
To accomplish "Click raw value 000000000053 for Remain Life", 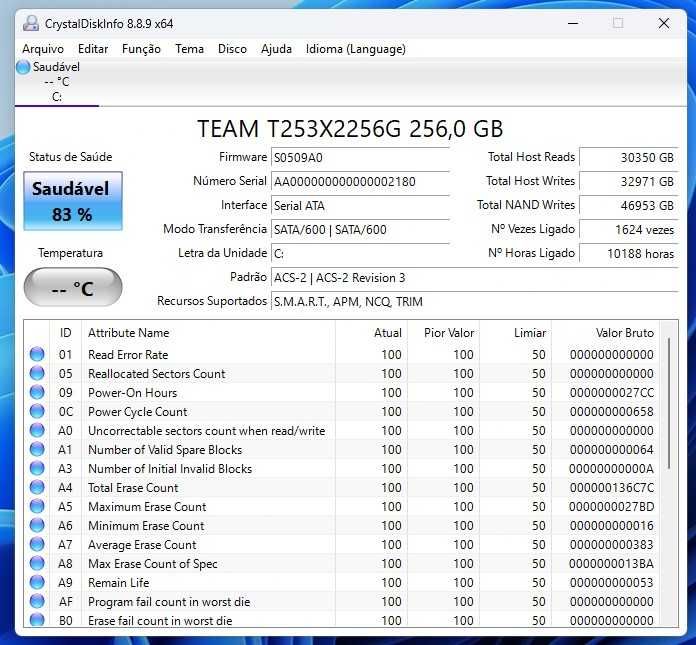I will point(612,582).
